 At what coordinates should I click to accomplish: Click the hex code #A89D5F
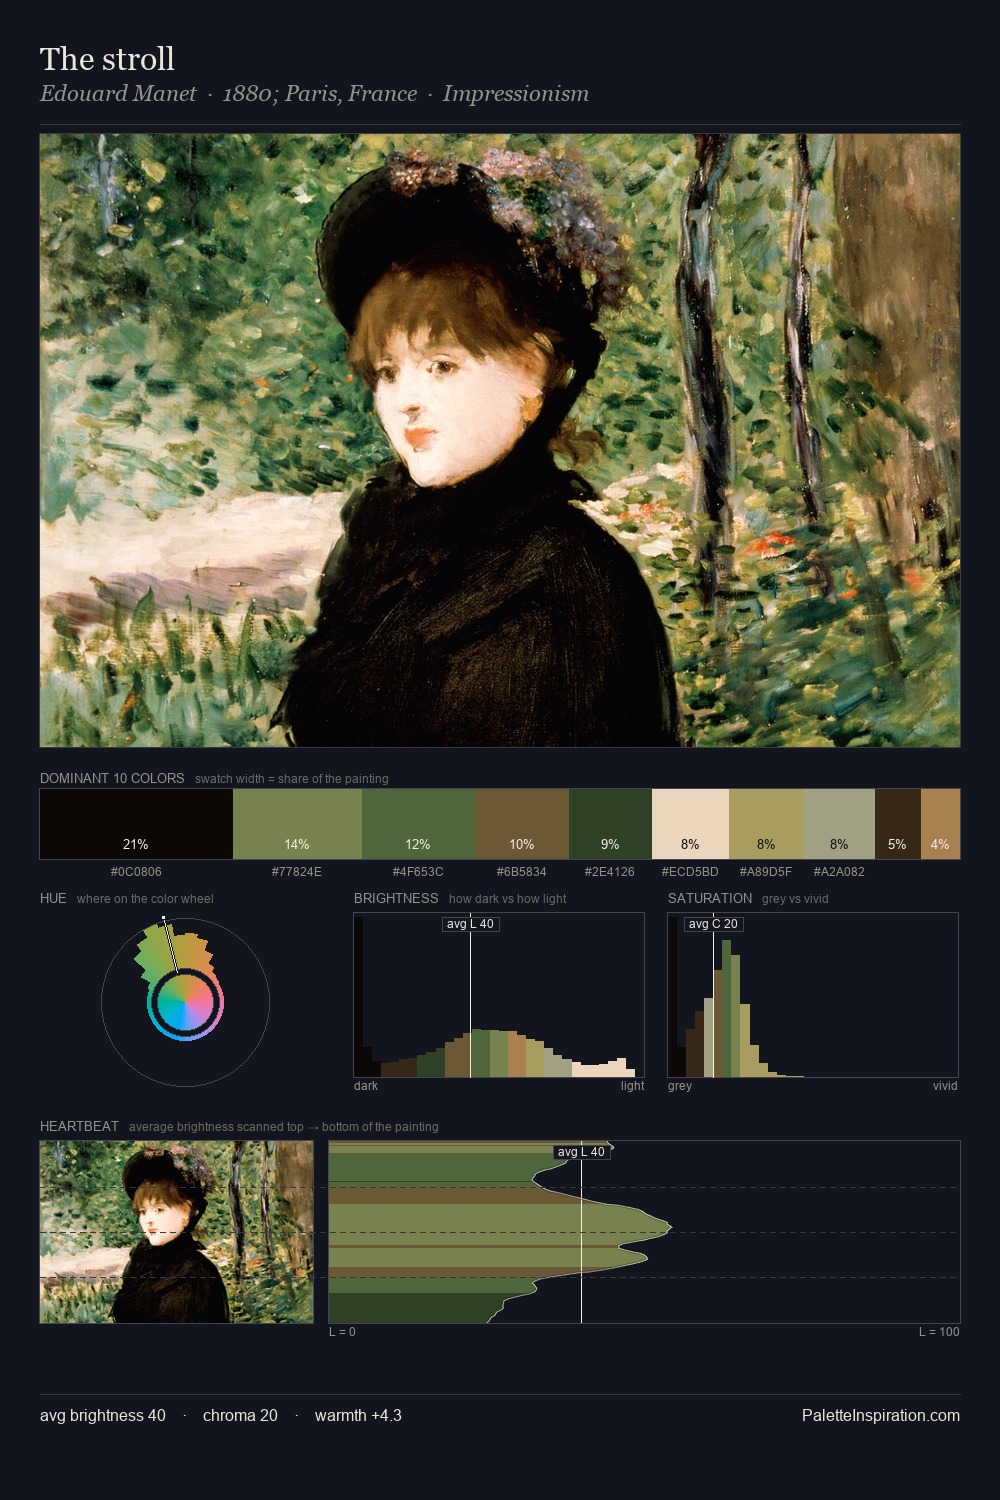pos(766,872)
